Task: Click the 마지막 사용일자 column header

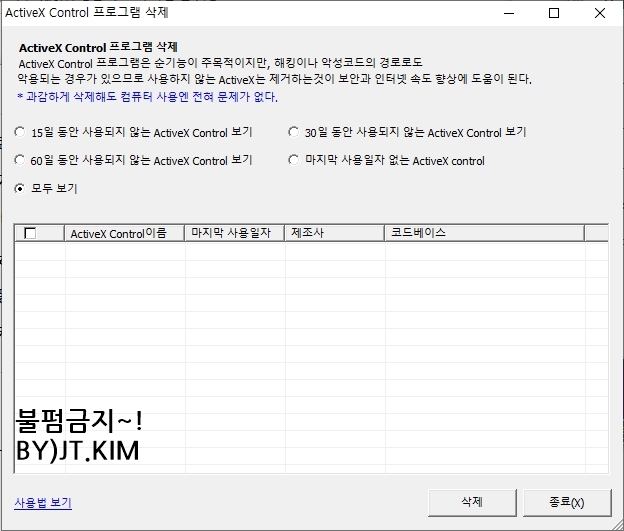Action: tap(235, 233)
